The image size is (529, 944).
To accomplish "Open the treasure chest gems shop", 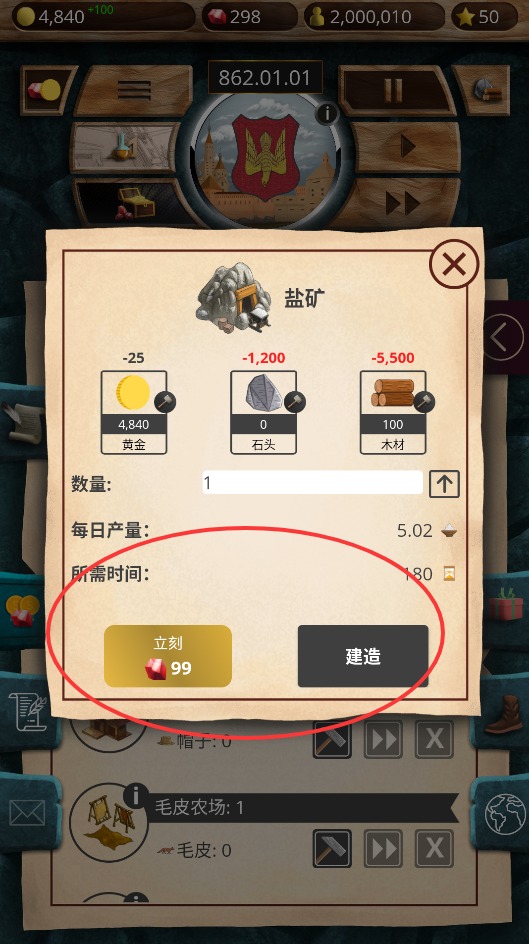I will (132, 203).
